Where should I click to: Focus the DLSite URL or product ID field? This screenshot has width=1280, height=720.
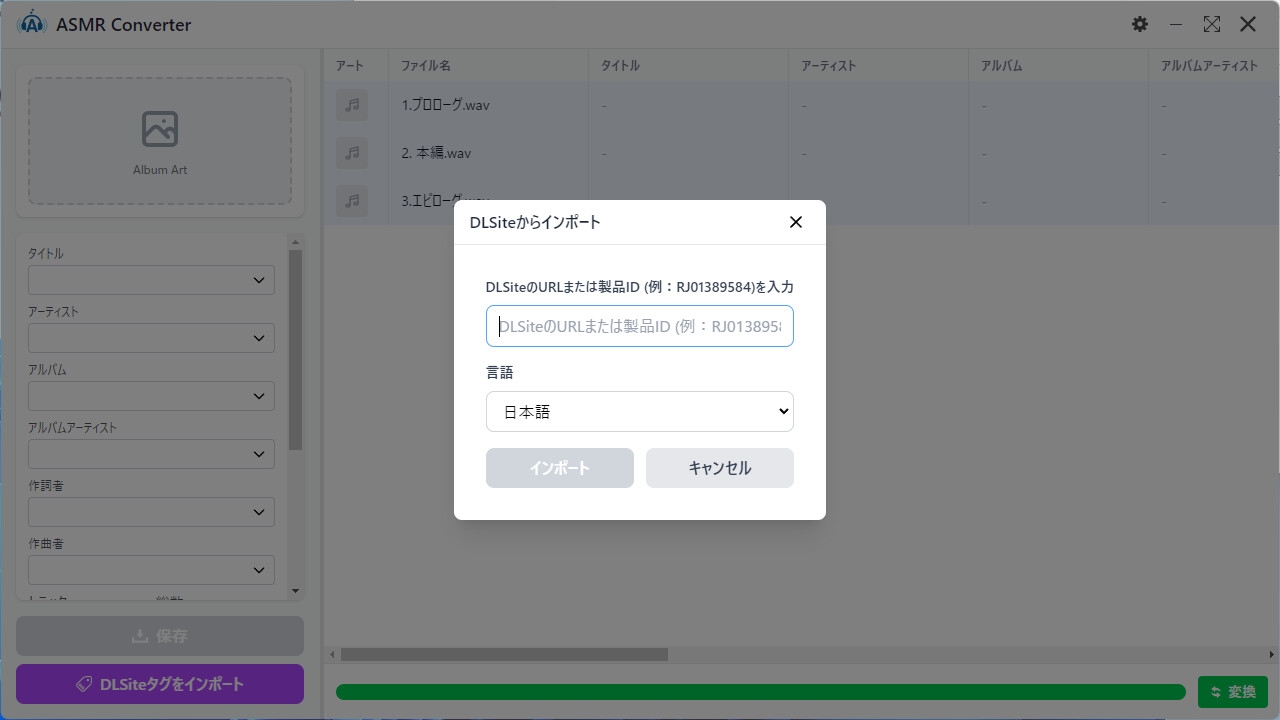640,326
